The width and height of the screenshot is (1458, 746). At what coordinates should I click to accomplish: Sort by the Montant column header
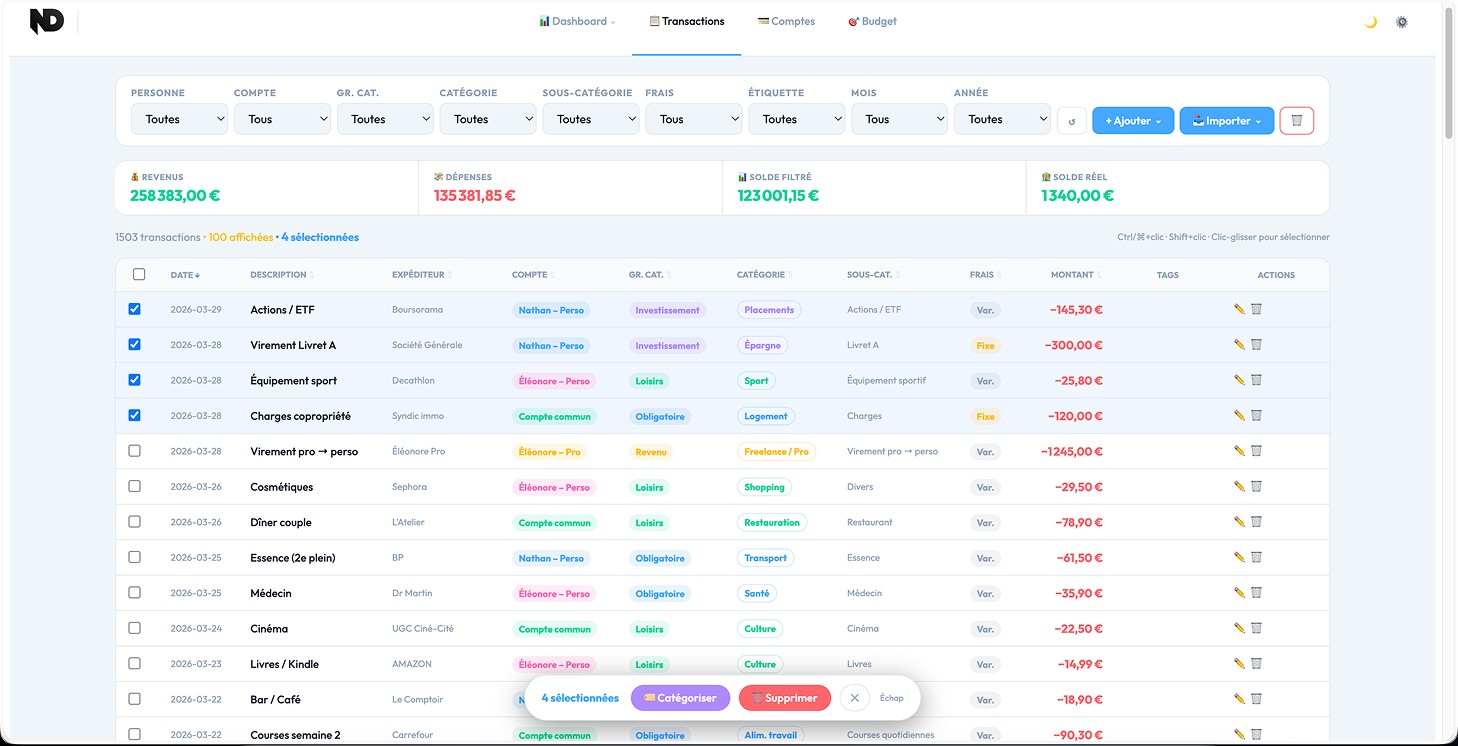(1075, 275)
